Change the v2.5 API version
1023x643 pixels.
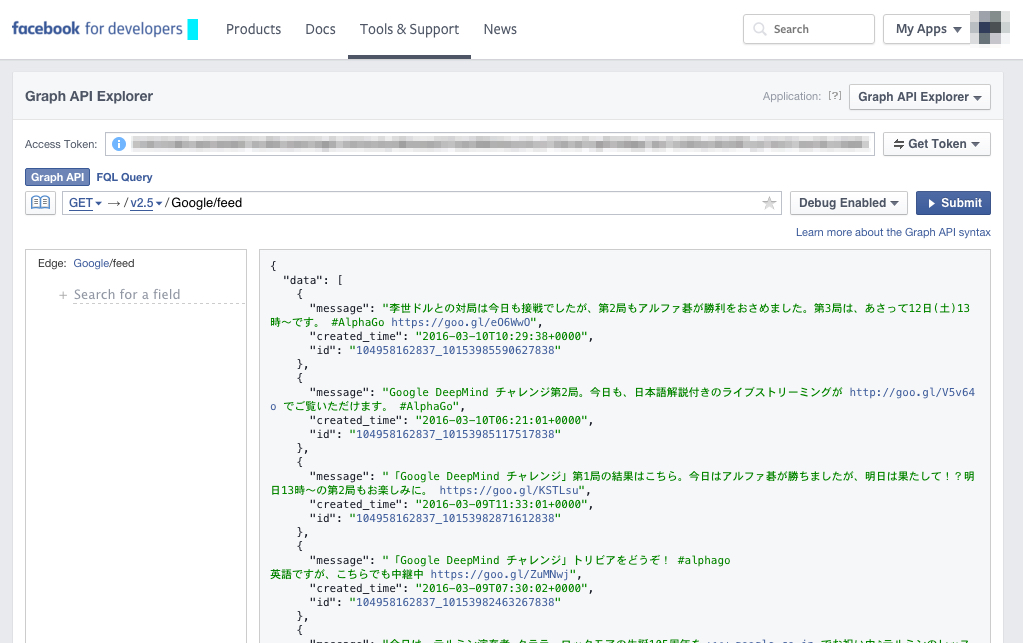click(x=145, y=203)
